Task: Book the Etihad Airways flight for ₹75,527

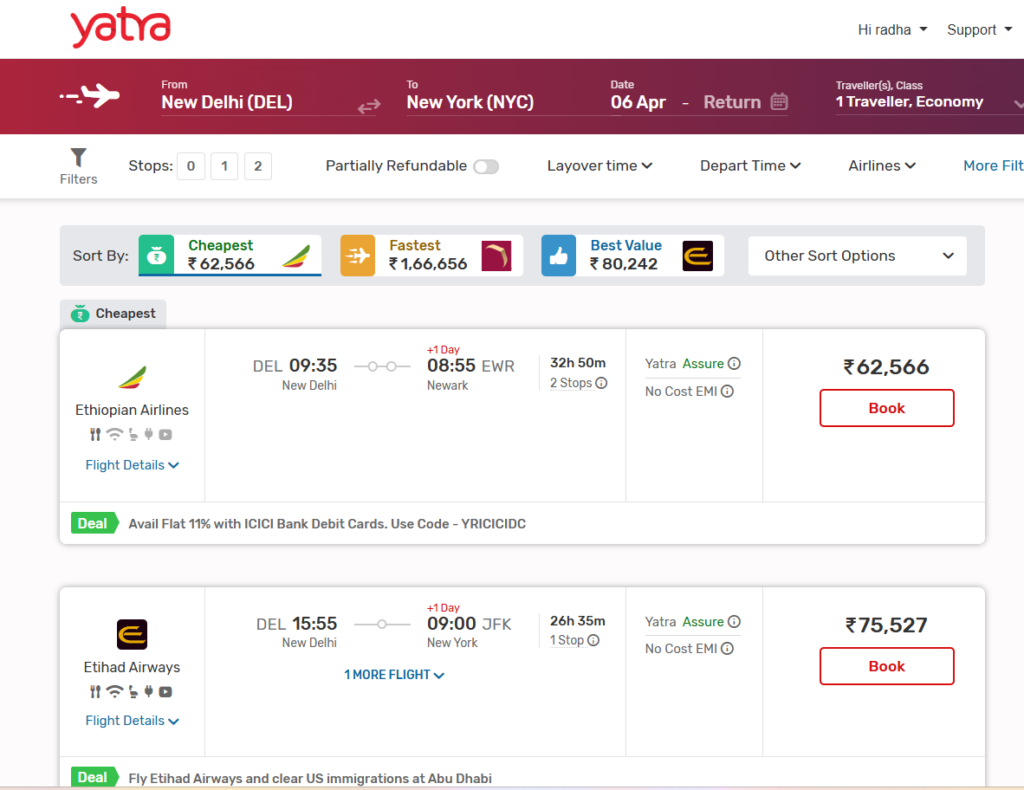Action: coord(886,666)
